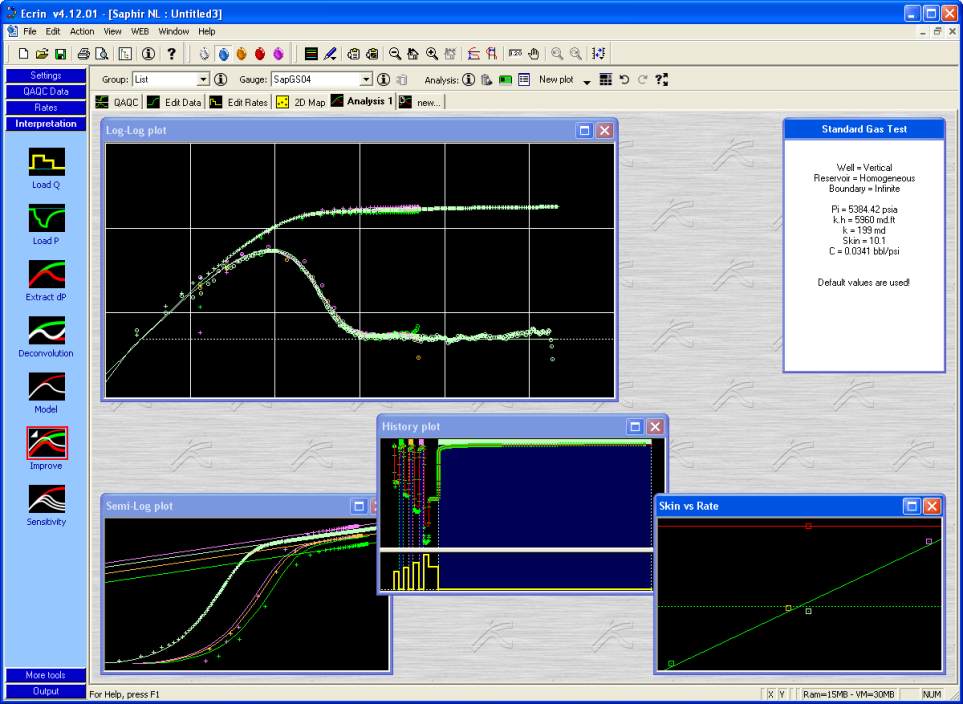Viewport: 963px width, 704px height.
Task: Open the Sensitivity tool
Action: click(46, 498)
